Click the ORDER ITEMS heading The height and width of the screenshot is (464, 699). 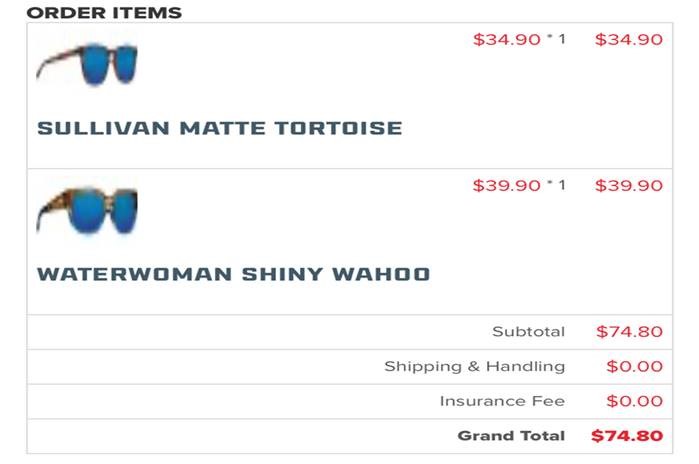point(104,13)
